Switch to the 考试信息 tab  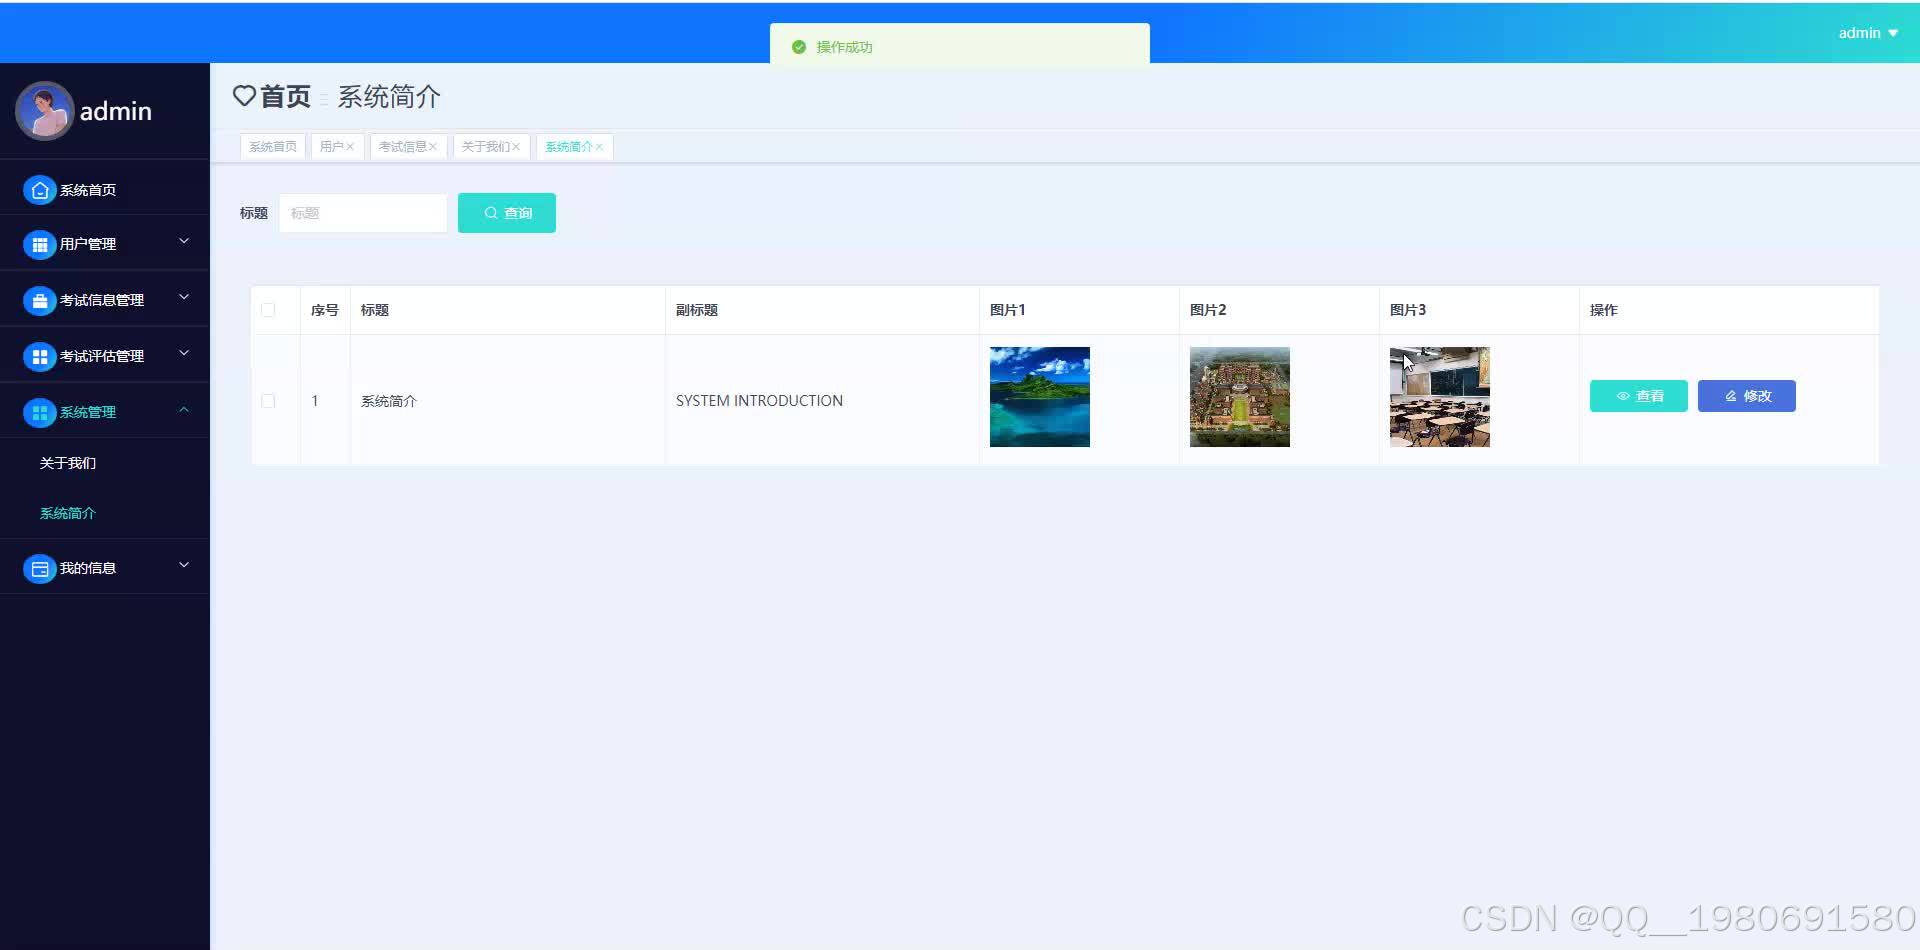click(402, 146)
